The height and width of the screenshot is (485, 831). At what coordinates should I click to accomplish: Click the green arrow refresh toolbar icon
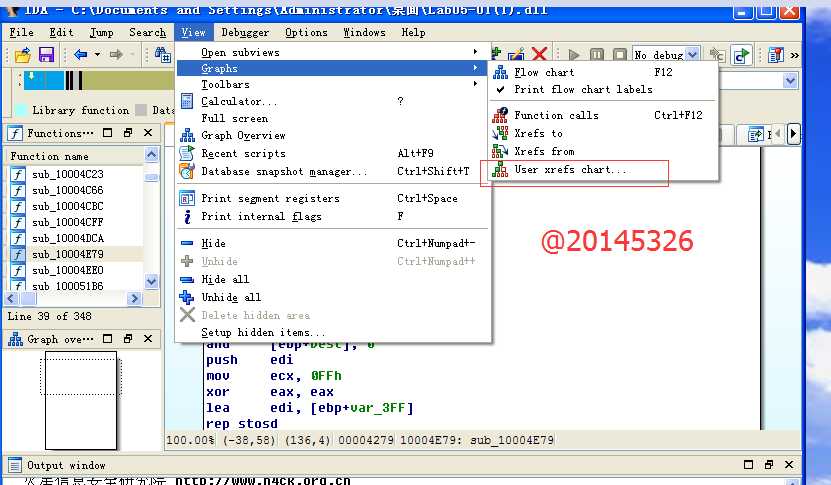pos(741,55)
